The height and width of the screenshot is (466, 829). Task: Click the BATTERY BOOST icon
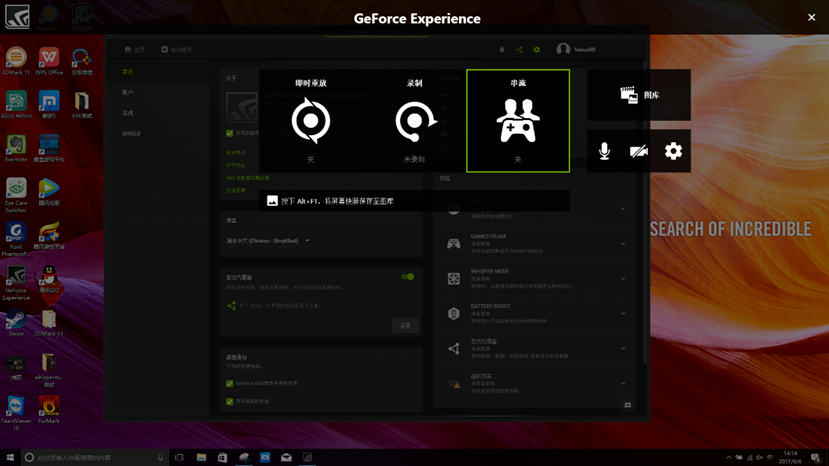pos(454,314)
